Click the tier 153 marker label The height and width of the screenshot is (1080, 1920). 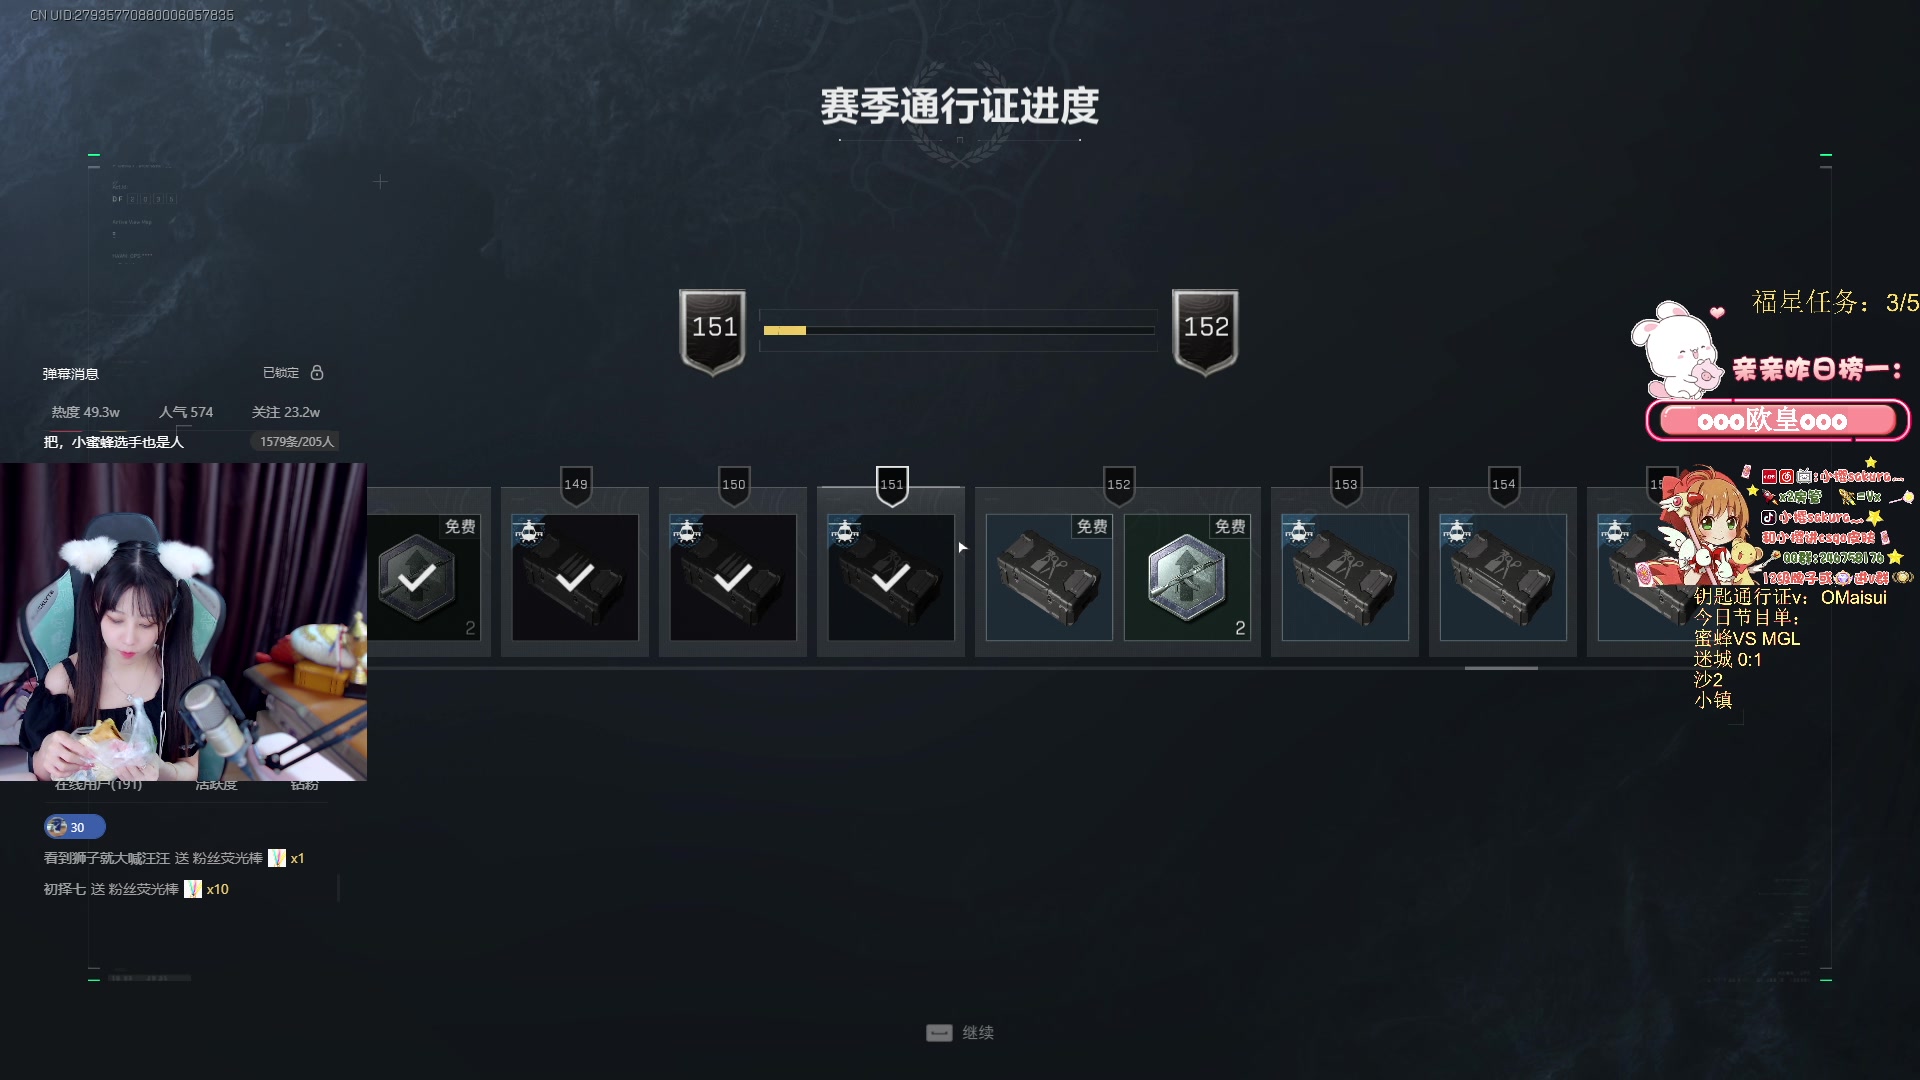[x=1346, y=485]
